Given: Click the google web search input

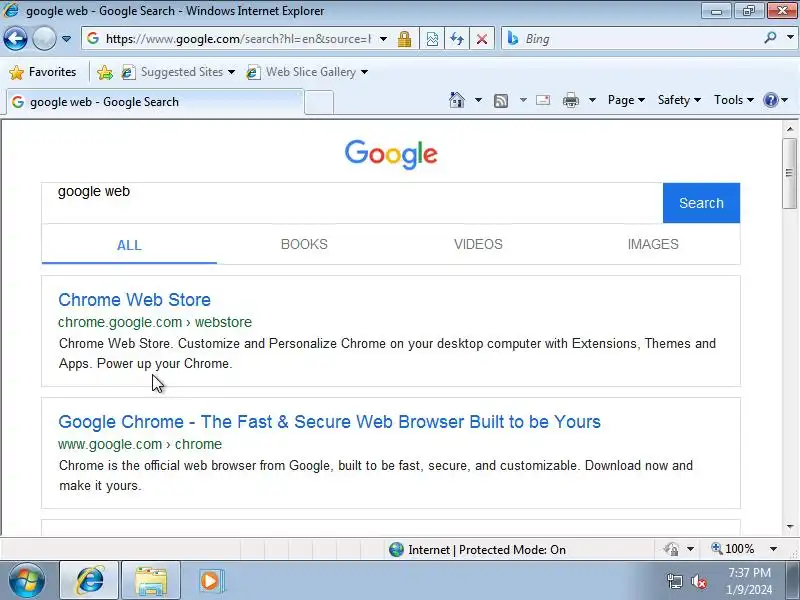Looking at the screenshot, I should [x=352, y=203].
